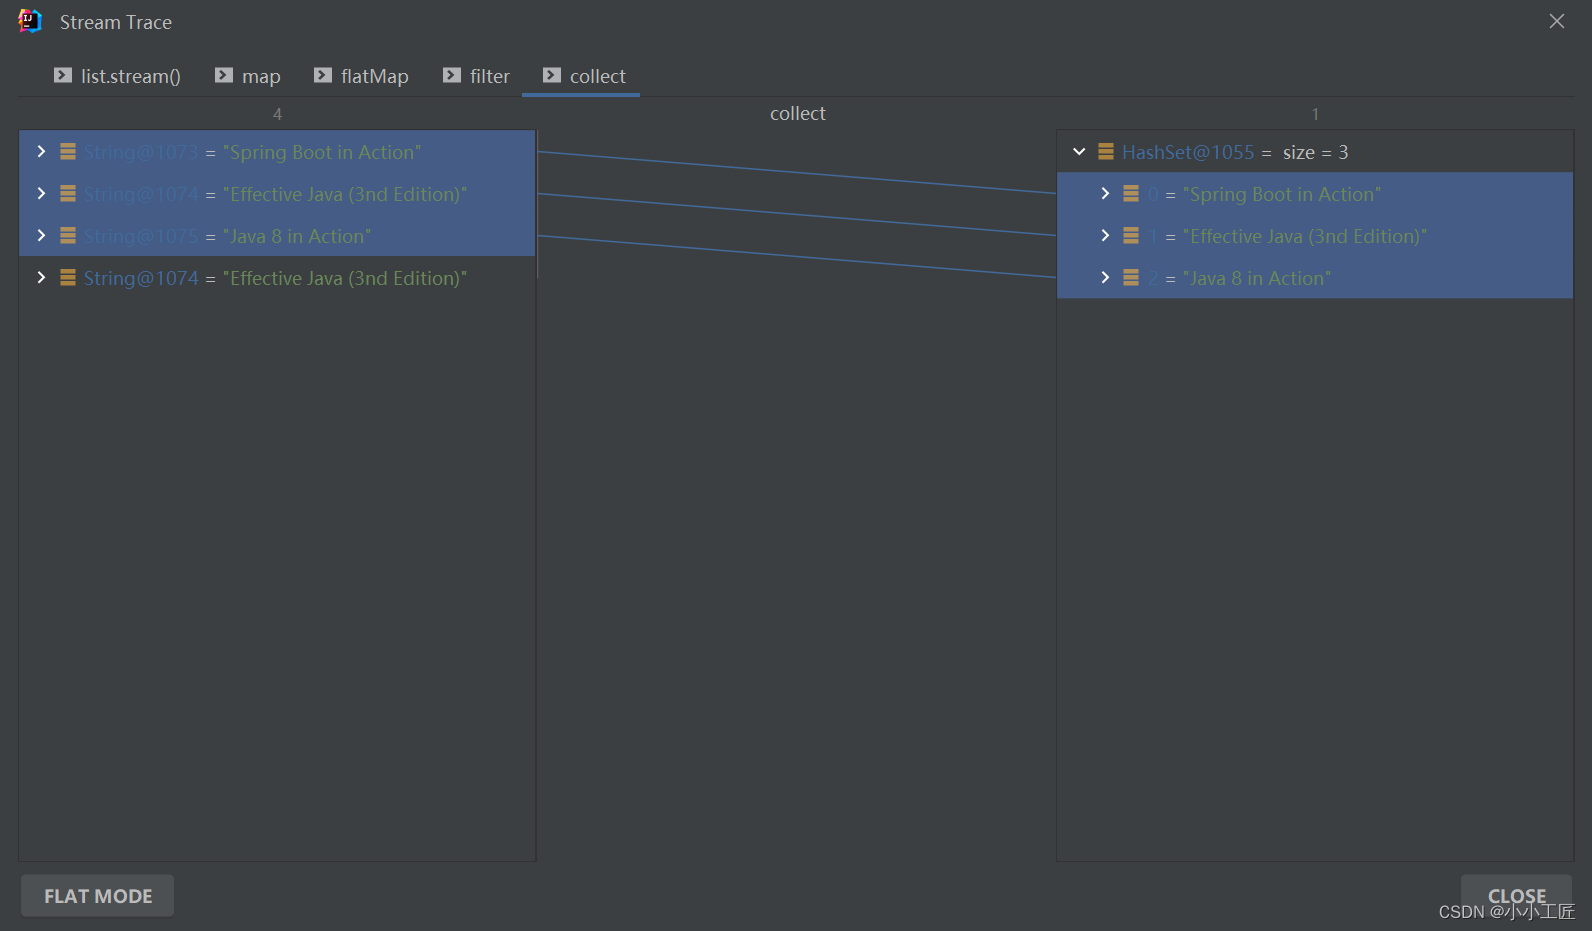Collapse the HashSet@1055 node
This screenshot has height=931, width=1592.
[1079, 152]
